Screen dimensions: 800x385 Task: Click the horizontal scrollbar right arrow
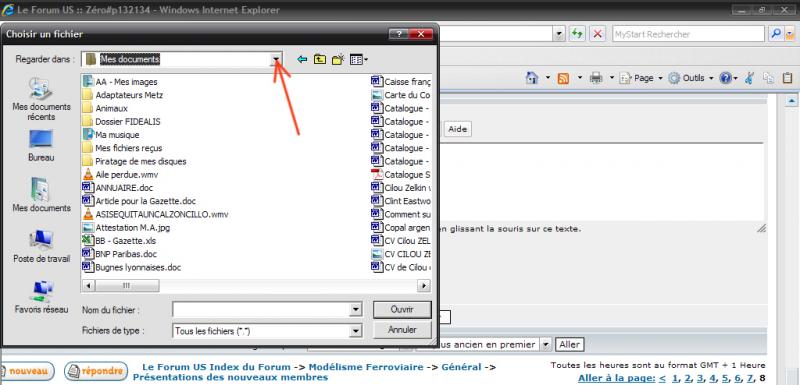point(423,286)
